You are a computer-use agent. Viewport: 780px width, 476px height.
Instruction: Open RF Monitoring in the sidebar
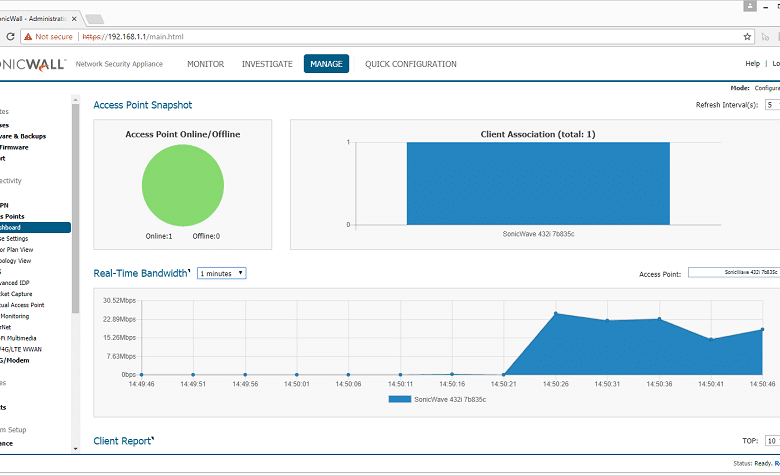tap(14, 316)
